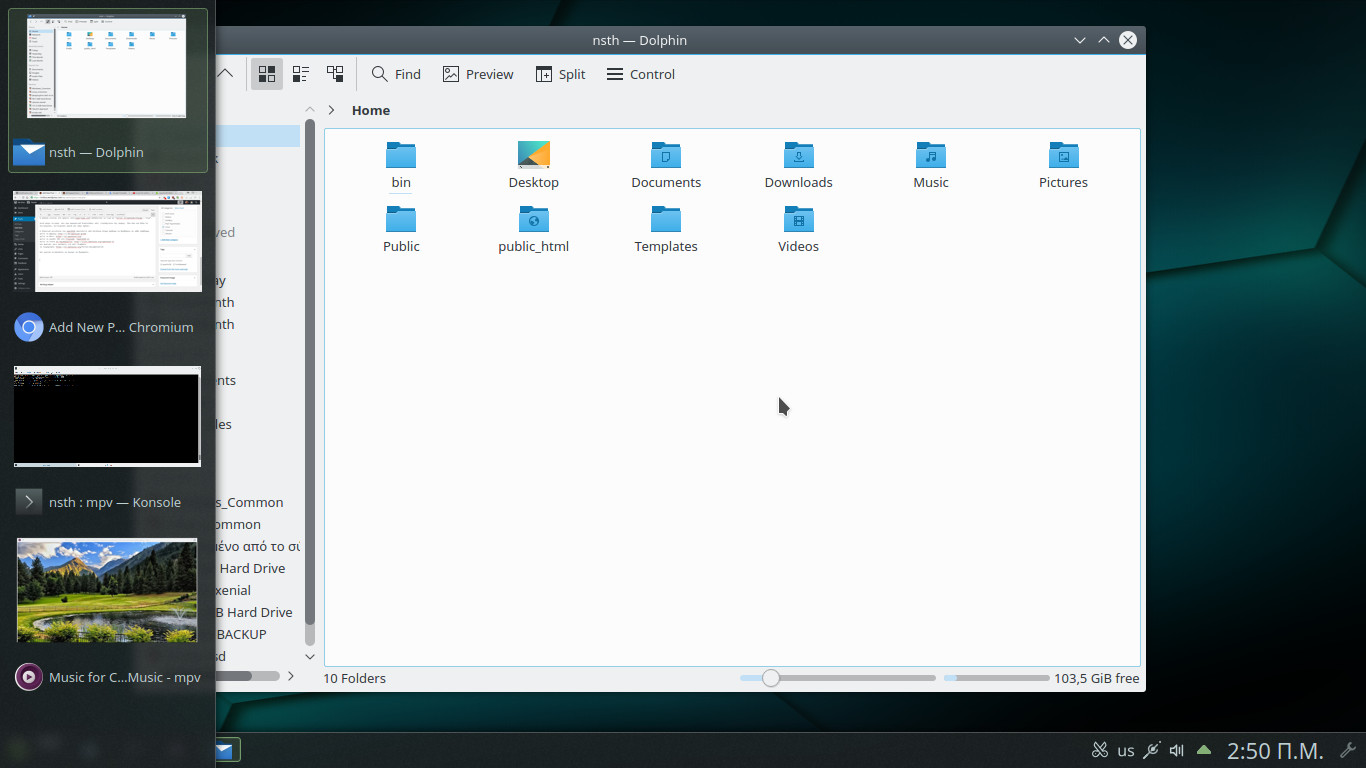Click the Find button
Viewport: 1366px width, 768px height.
click(396, 74)
